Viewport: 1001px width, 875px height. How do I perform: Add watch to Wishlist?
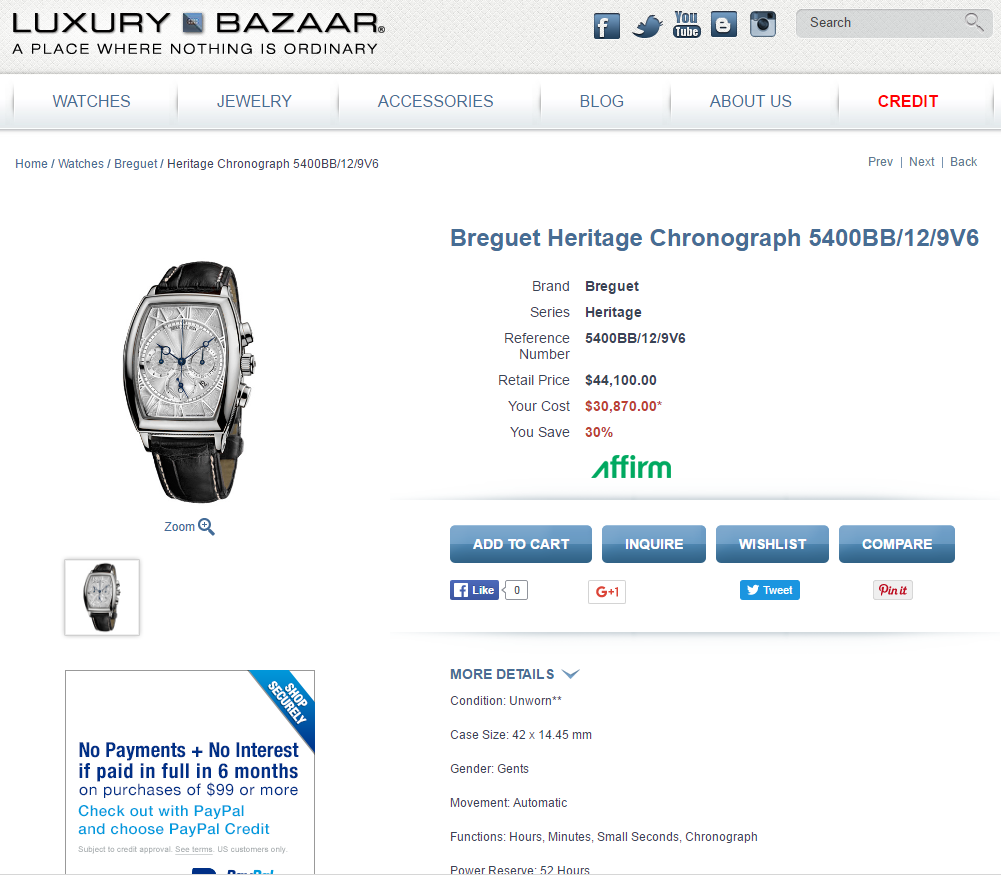[x=772, y=544]
